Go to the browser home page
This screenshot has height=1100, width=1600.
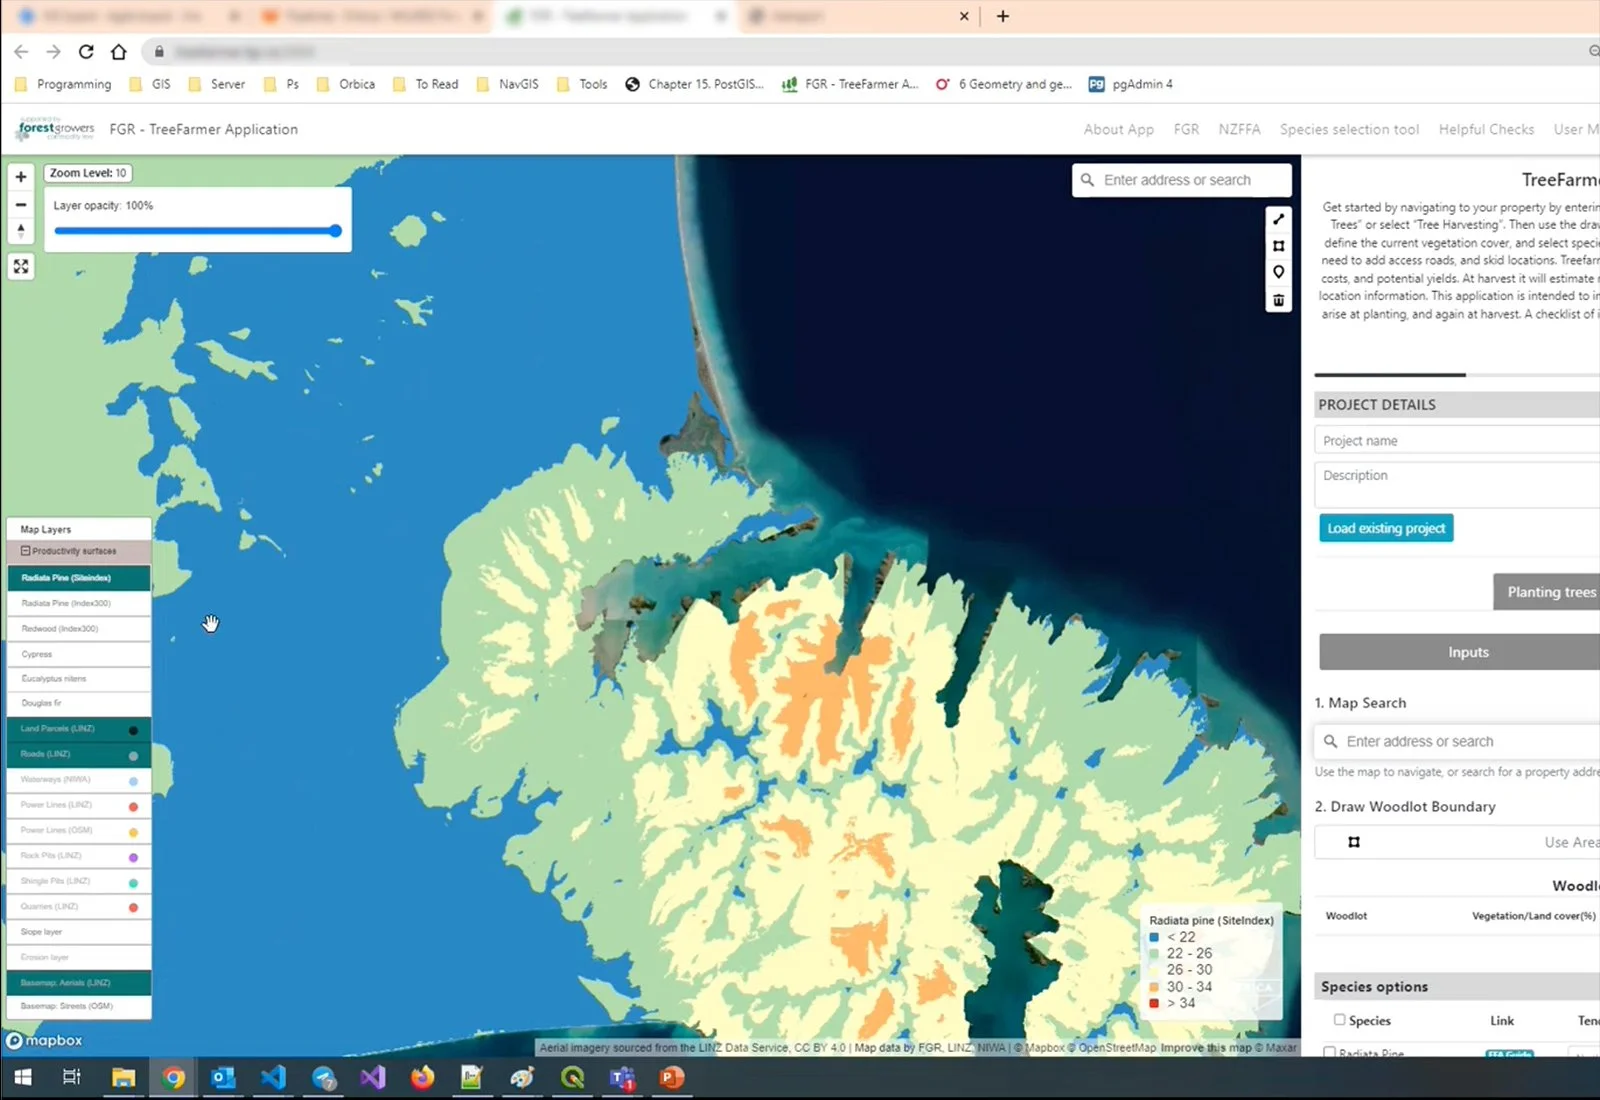click(x=119, y=52)
